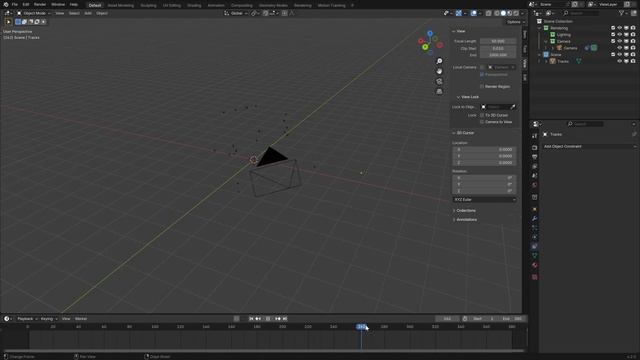The image size is (640, 360).
Task: Select solid viewport shading mode
Action: (x=503, y=13)
